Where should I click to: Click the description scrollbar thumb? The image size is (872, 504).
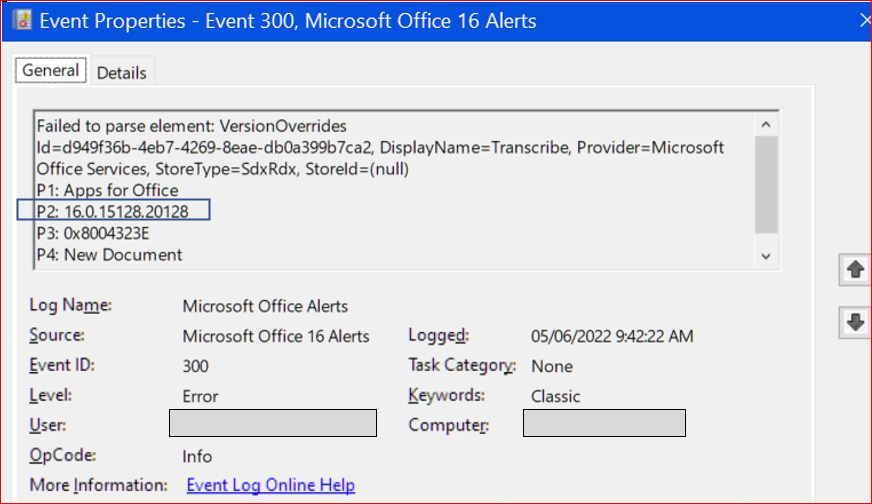(766, 185)
